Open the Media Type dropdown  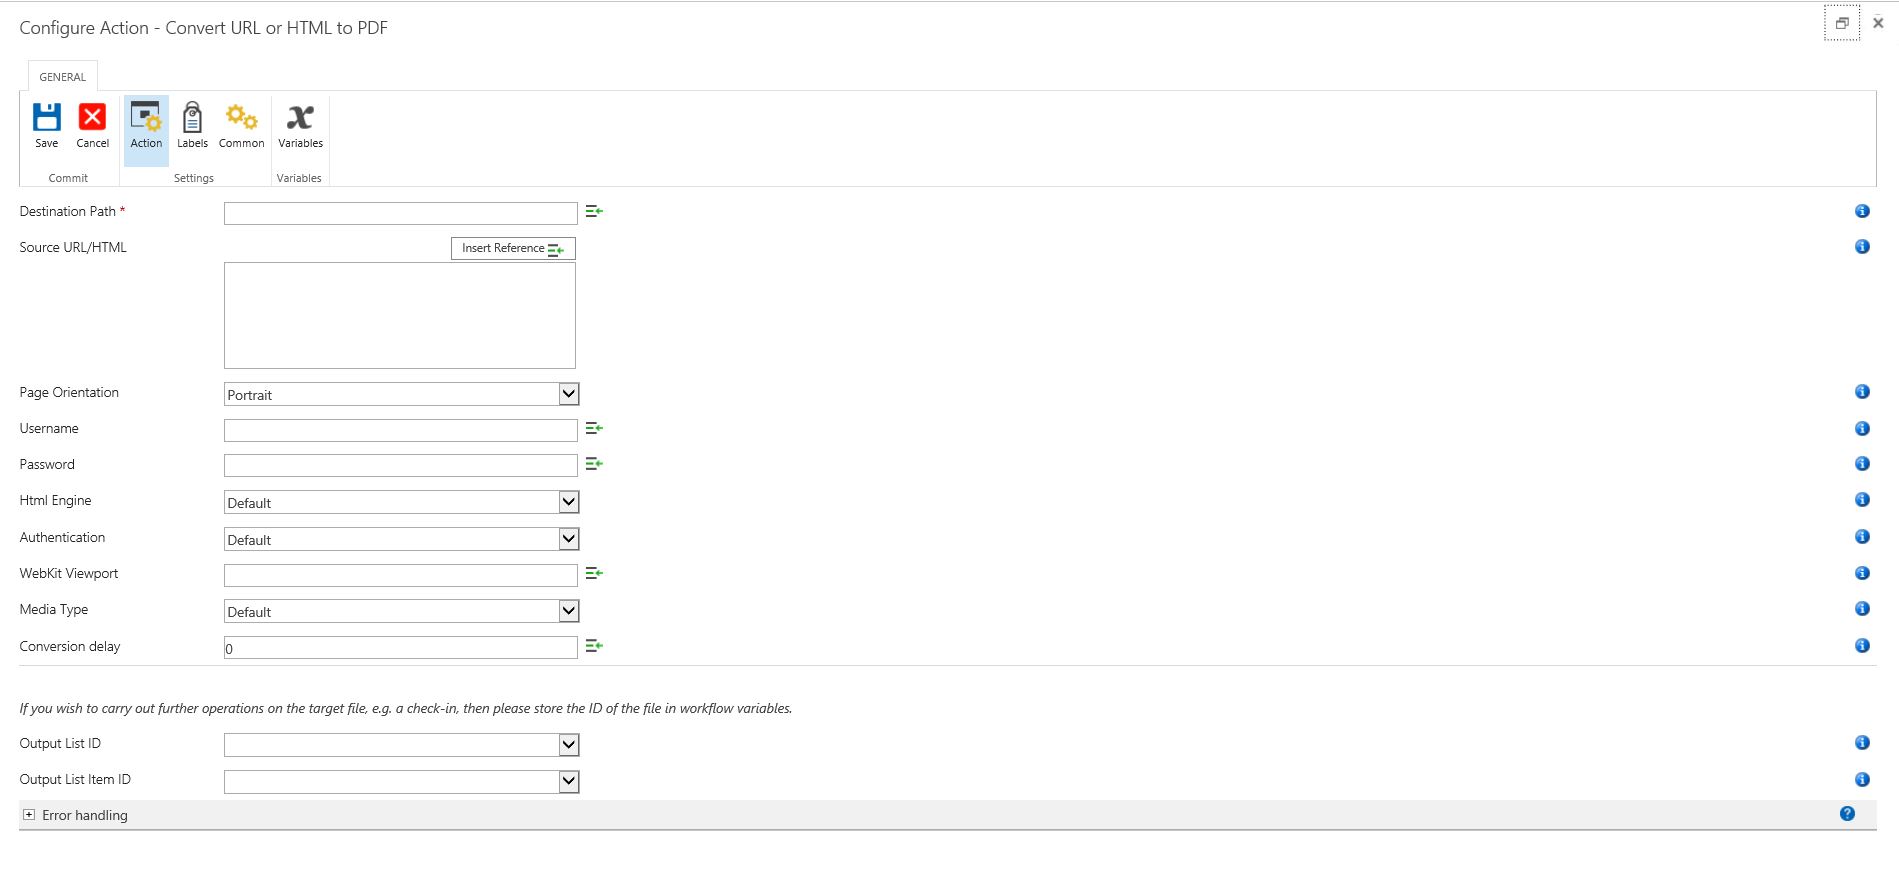pos(568,611)
